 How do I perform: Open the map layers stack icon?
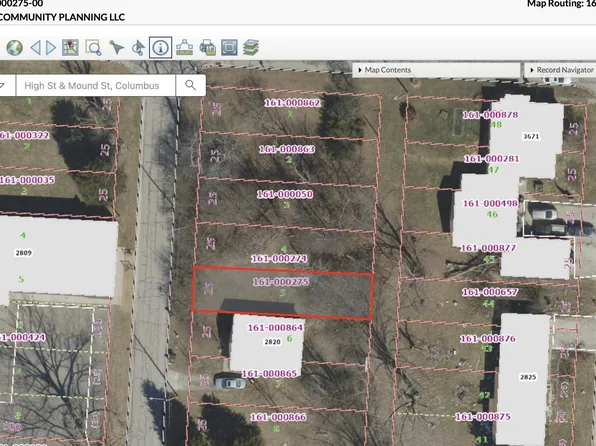click(251, 48)
